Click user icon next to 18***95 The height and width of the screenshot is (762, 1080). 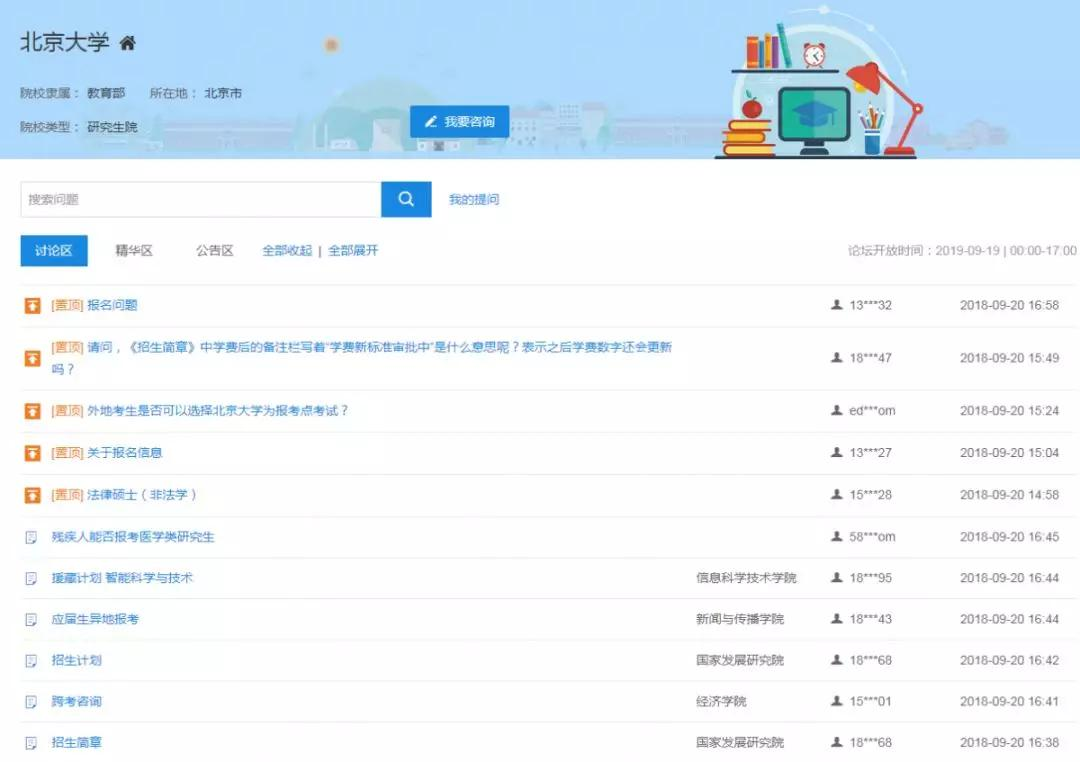tap(837, 577)
